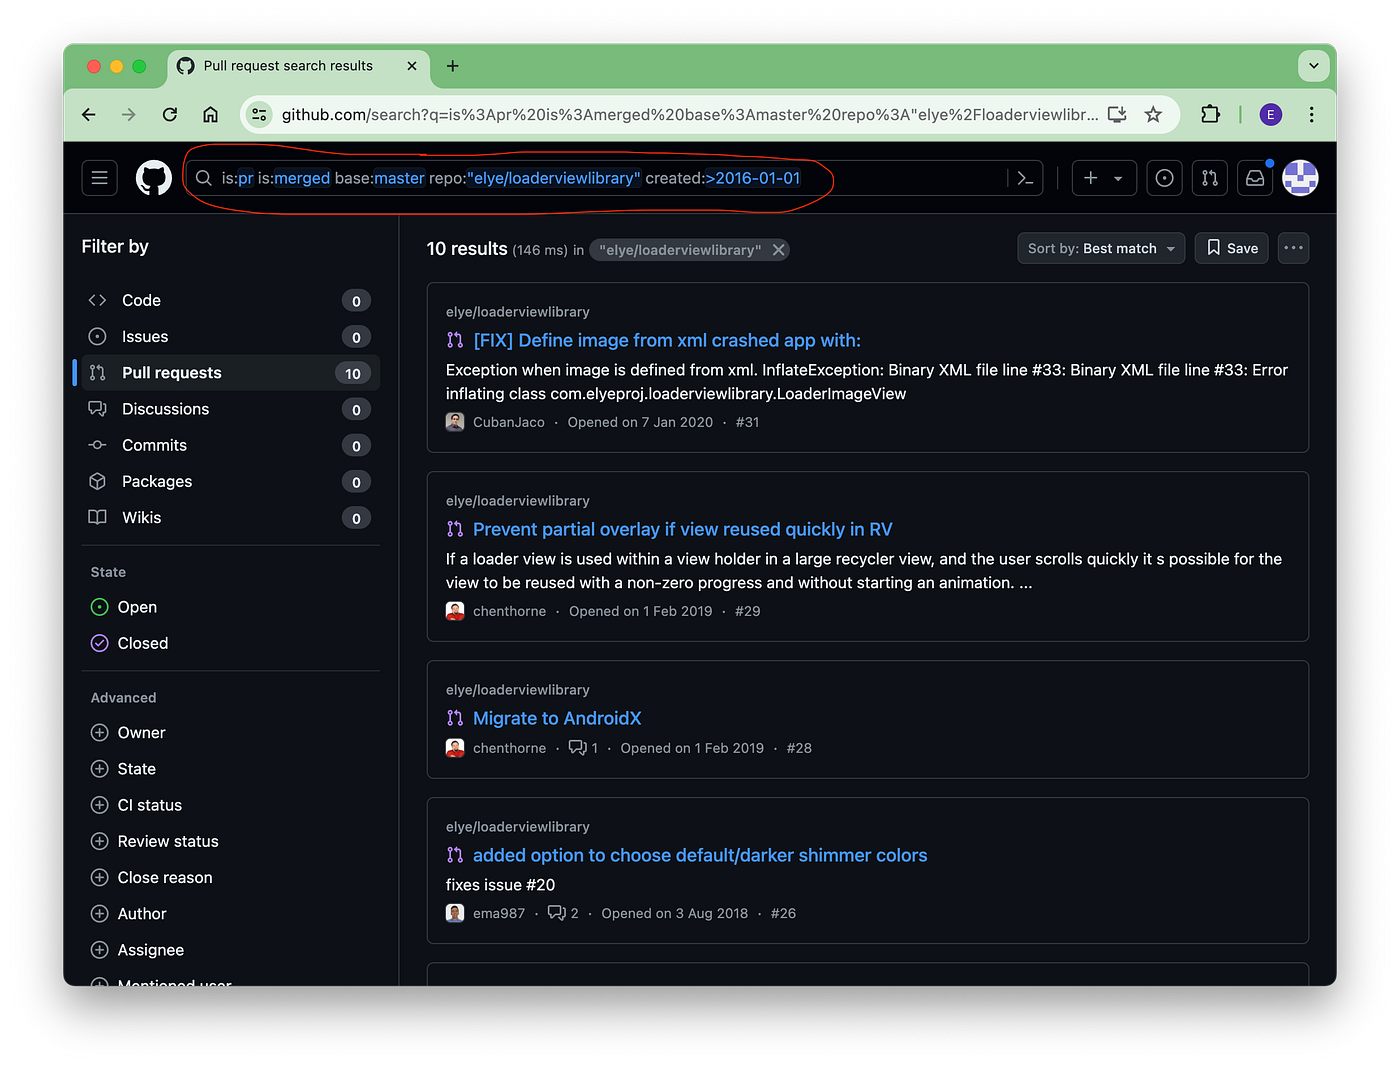The image size is (1400, 1070).
Task: Click ema987's avatar thumbnail
Action: [x=455, y=913]
